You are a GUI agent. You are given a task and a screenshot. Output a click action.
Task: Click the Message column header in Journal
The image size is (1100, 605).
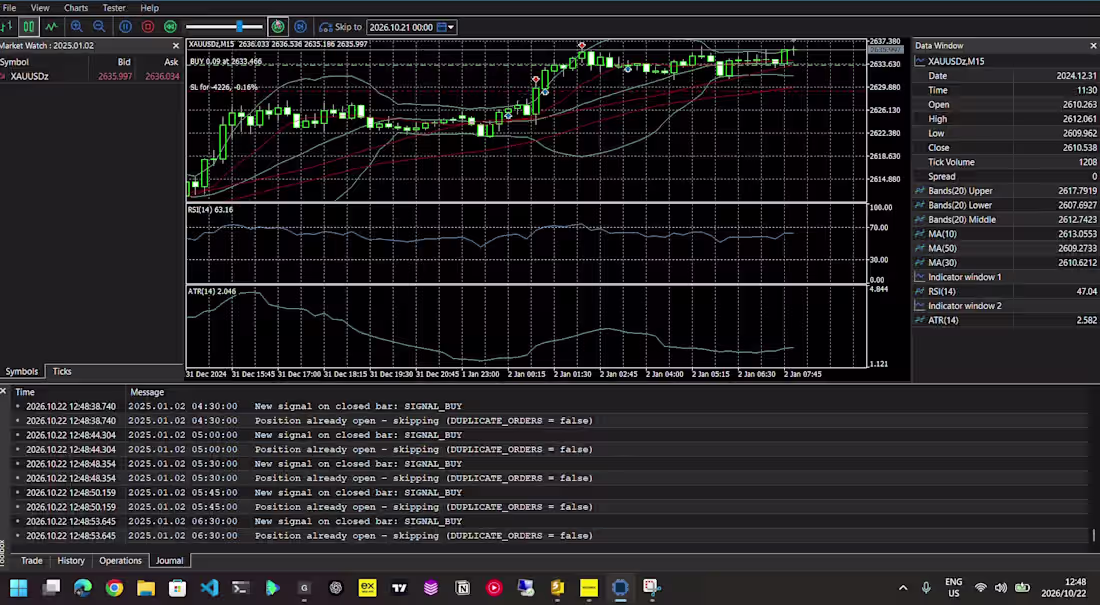(x=147, y=392)
